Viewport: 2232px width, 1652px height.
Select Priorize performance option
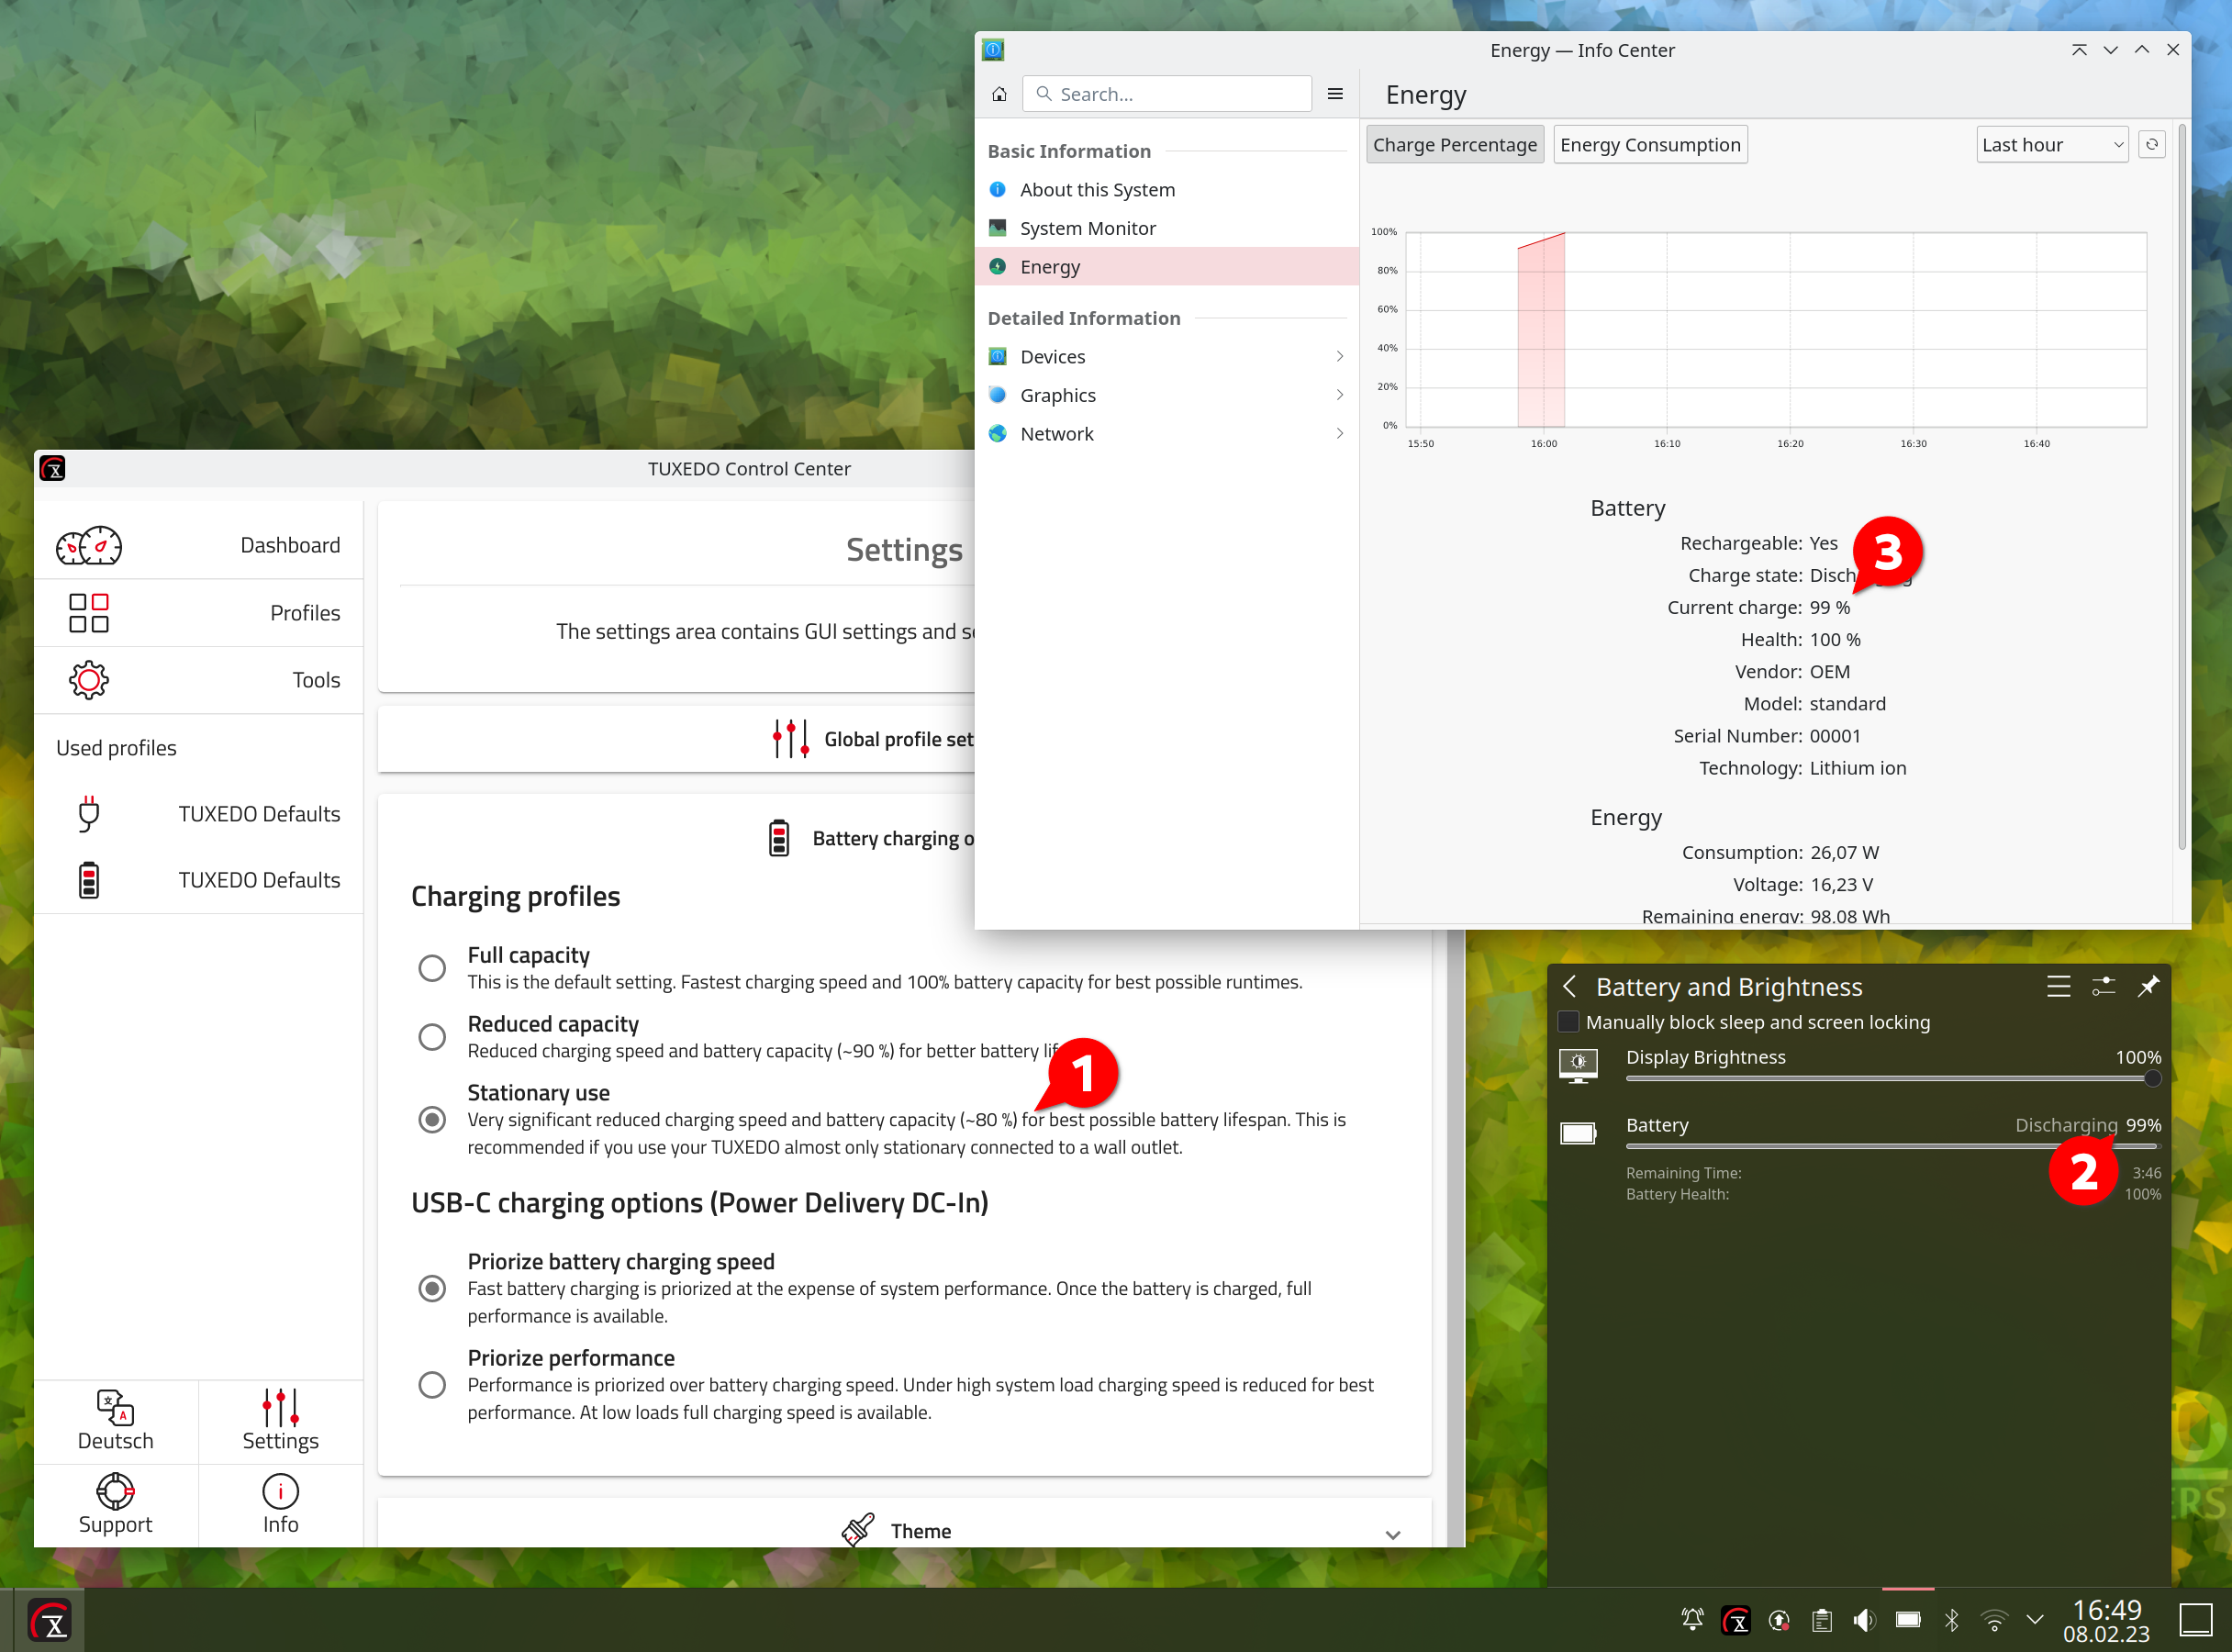[432, 1385]
